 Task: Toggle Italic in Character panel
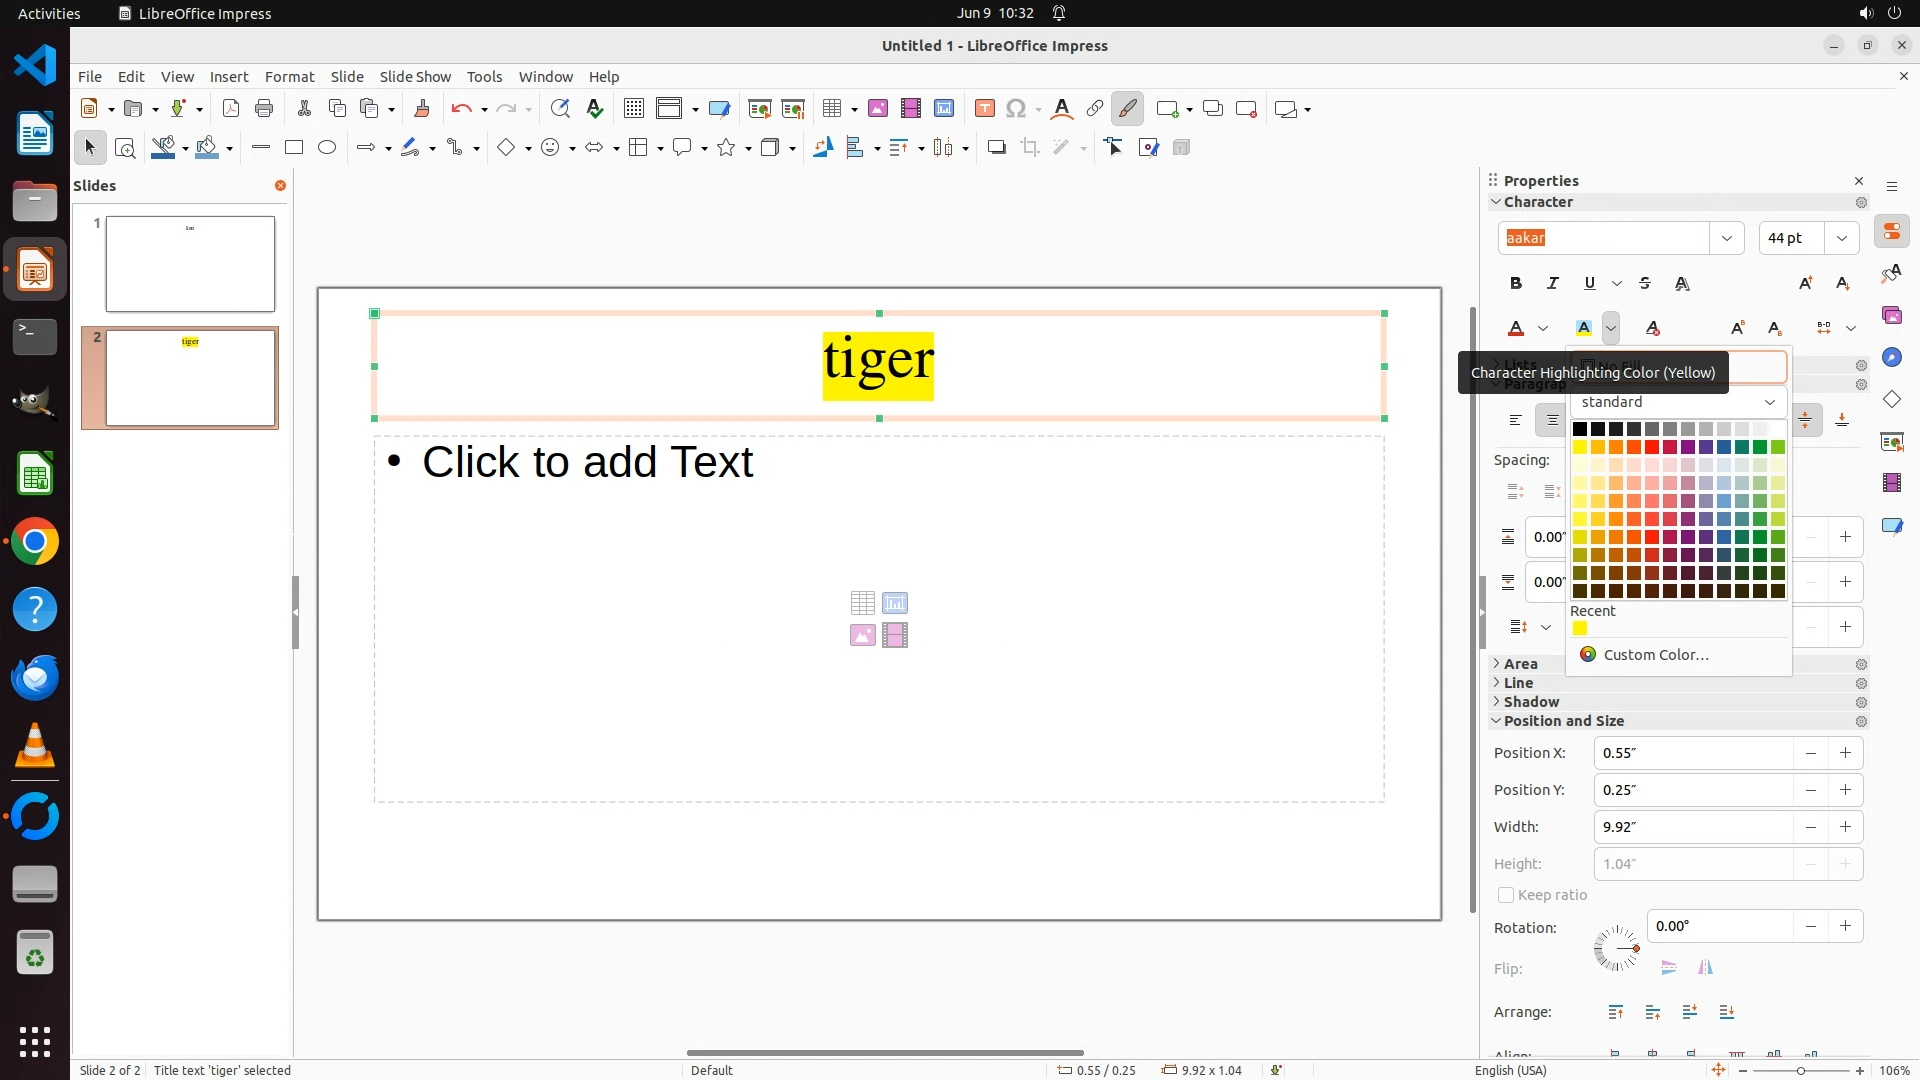coord(1552,284)
